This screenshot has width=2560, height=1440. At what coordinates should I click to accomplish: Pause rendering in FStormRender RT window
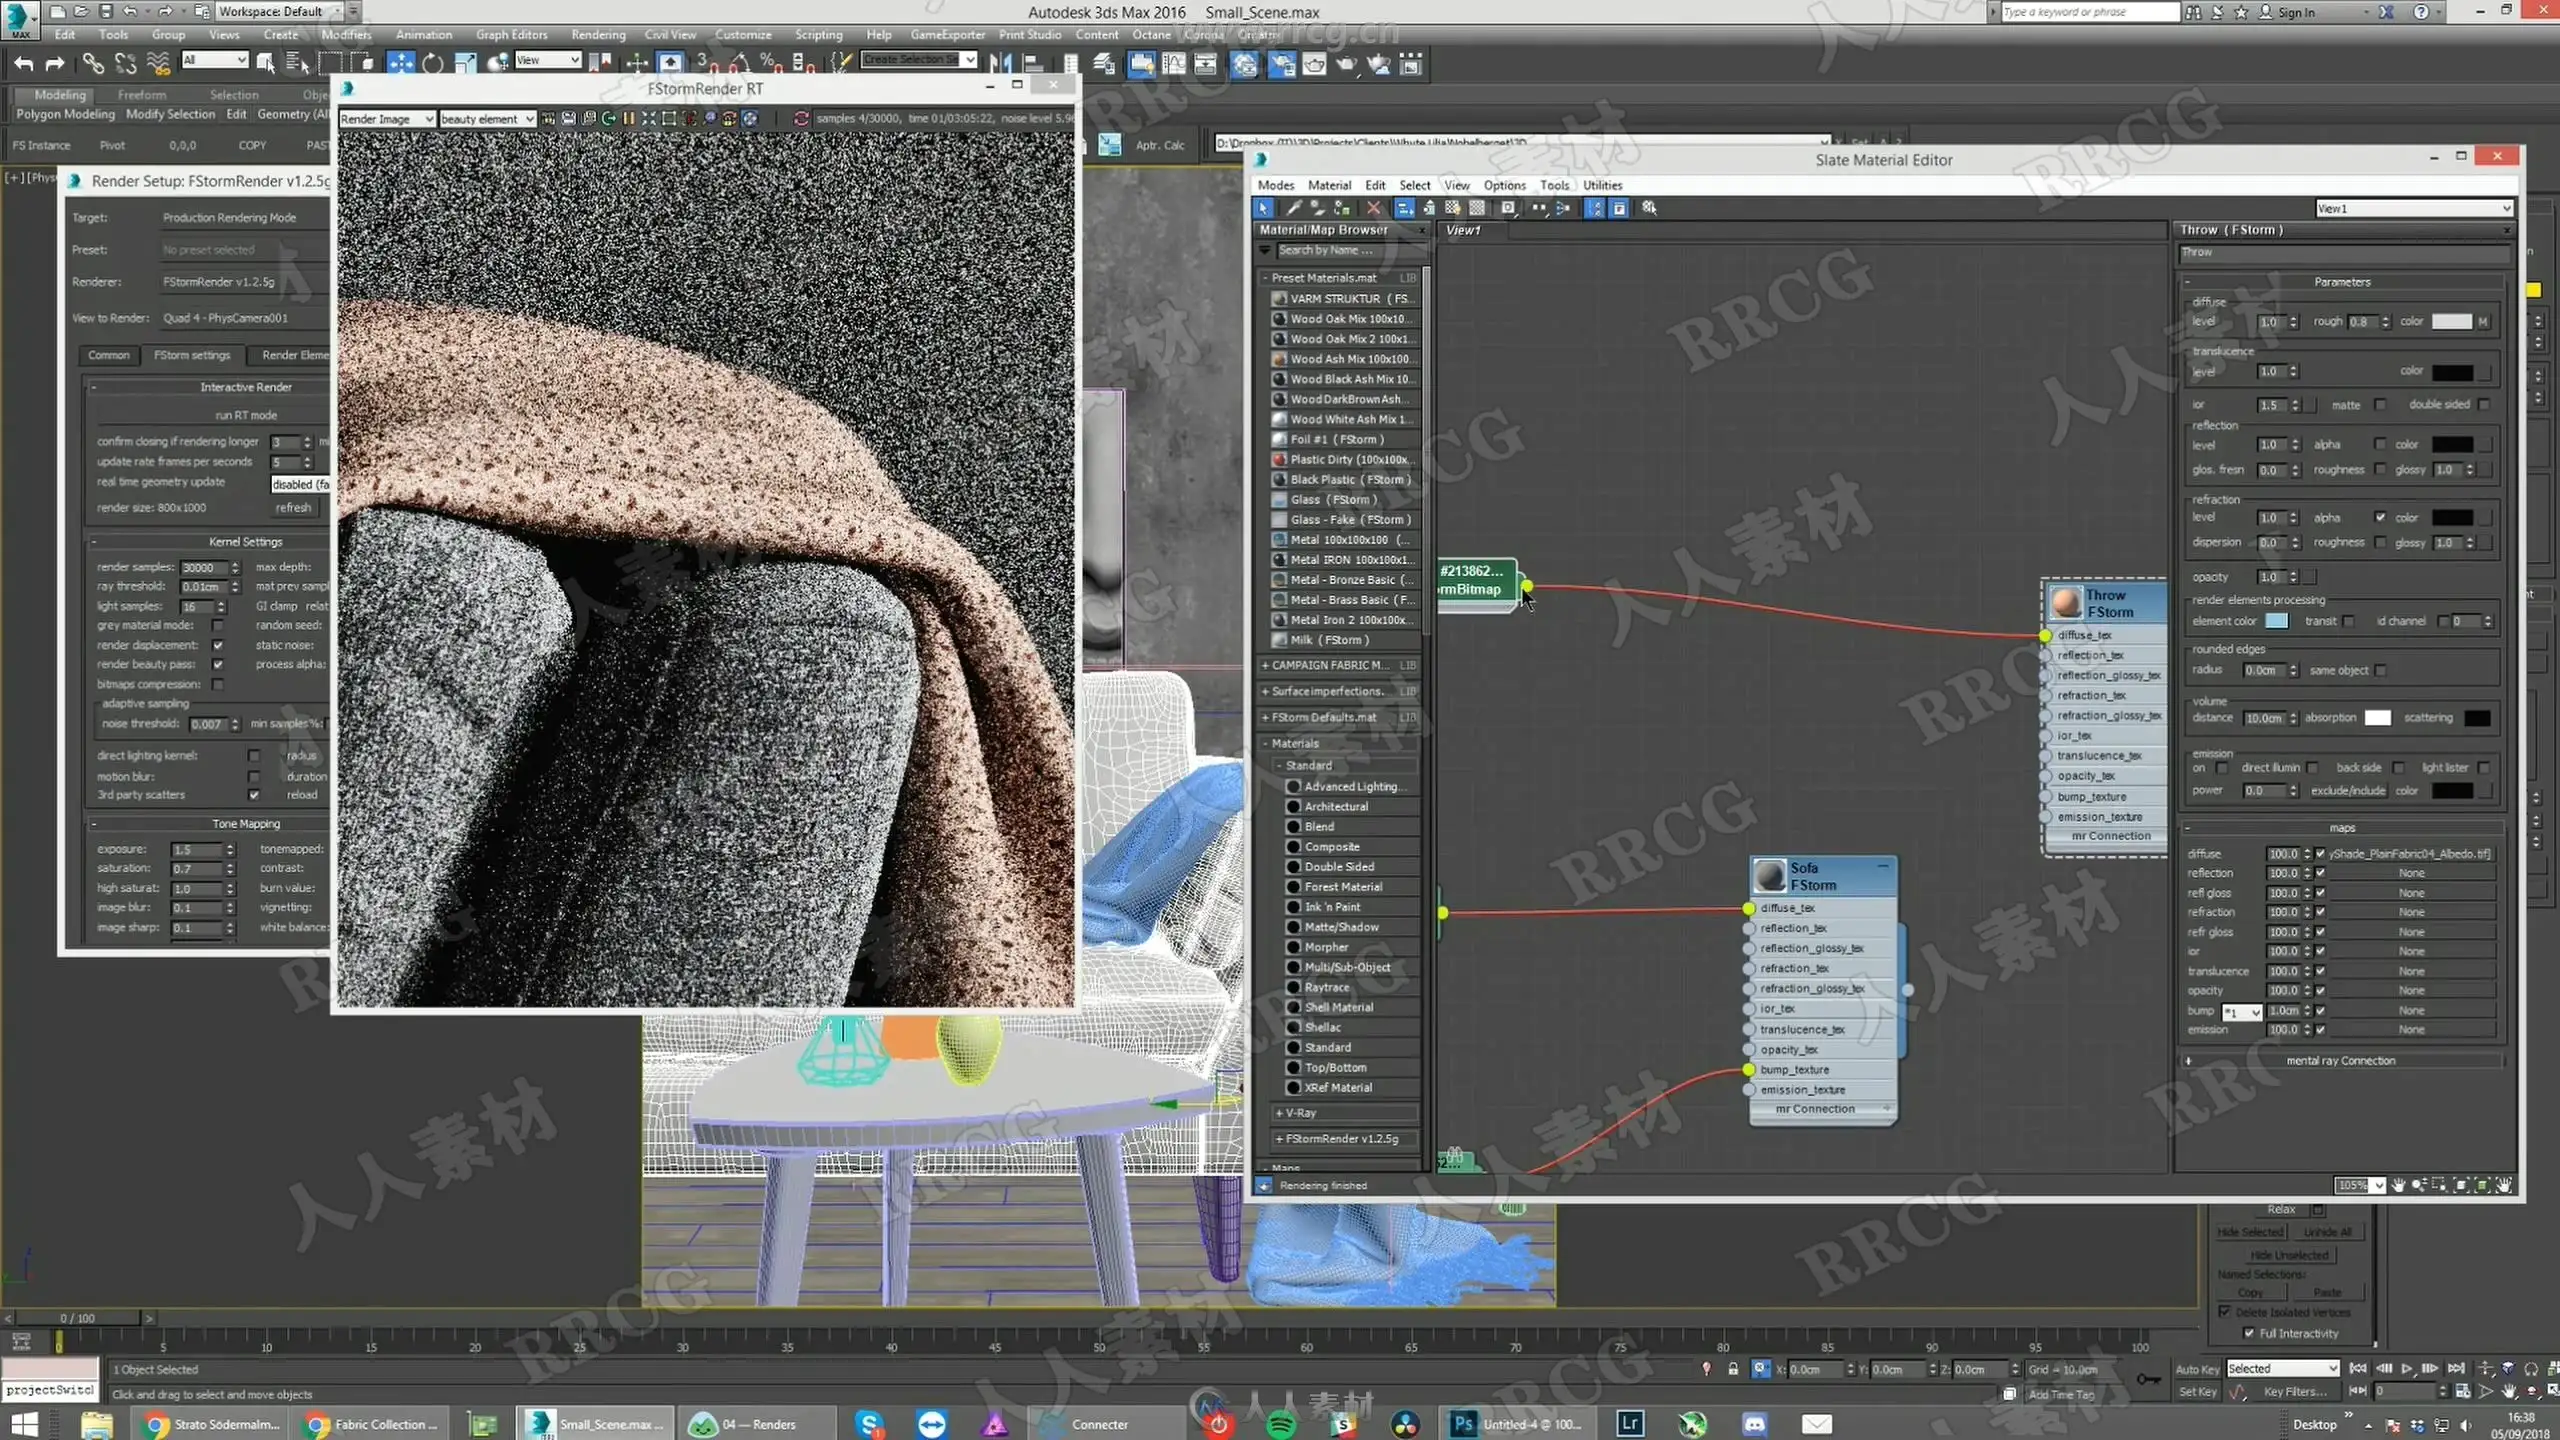pos(629,119)
